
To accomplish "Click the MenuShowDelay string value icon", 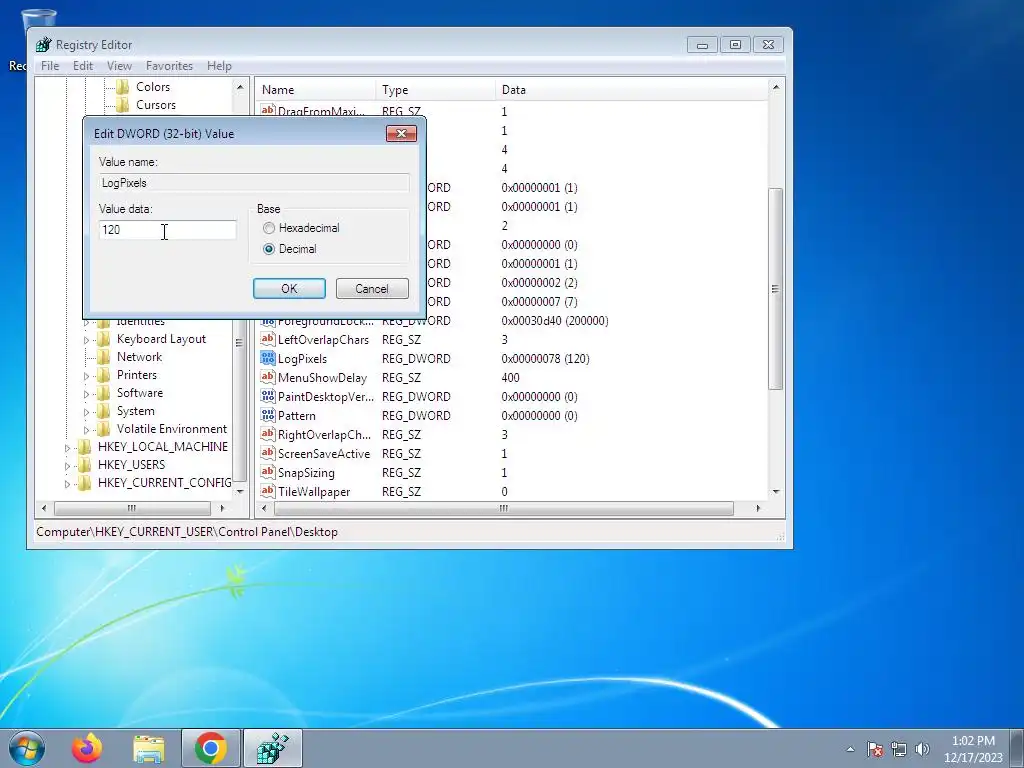I will click(268, 377).
